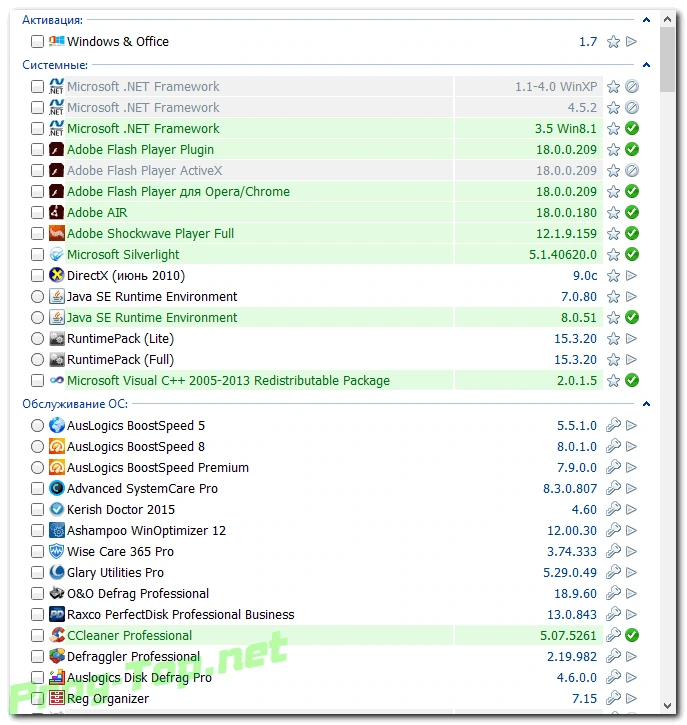Click key icon for Auslogics Disk Defrag Pro
Viewport: 687px width, 725px height.
click(x=613, y=677)
